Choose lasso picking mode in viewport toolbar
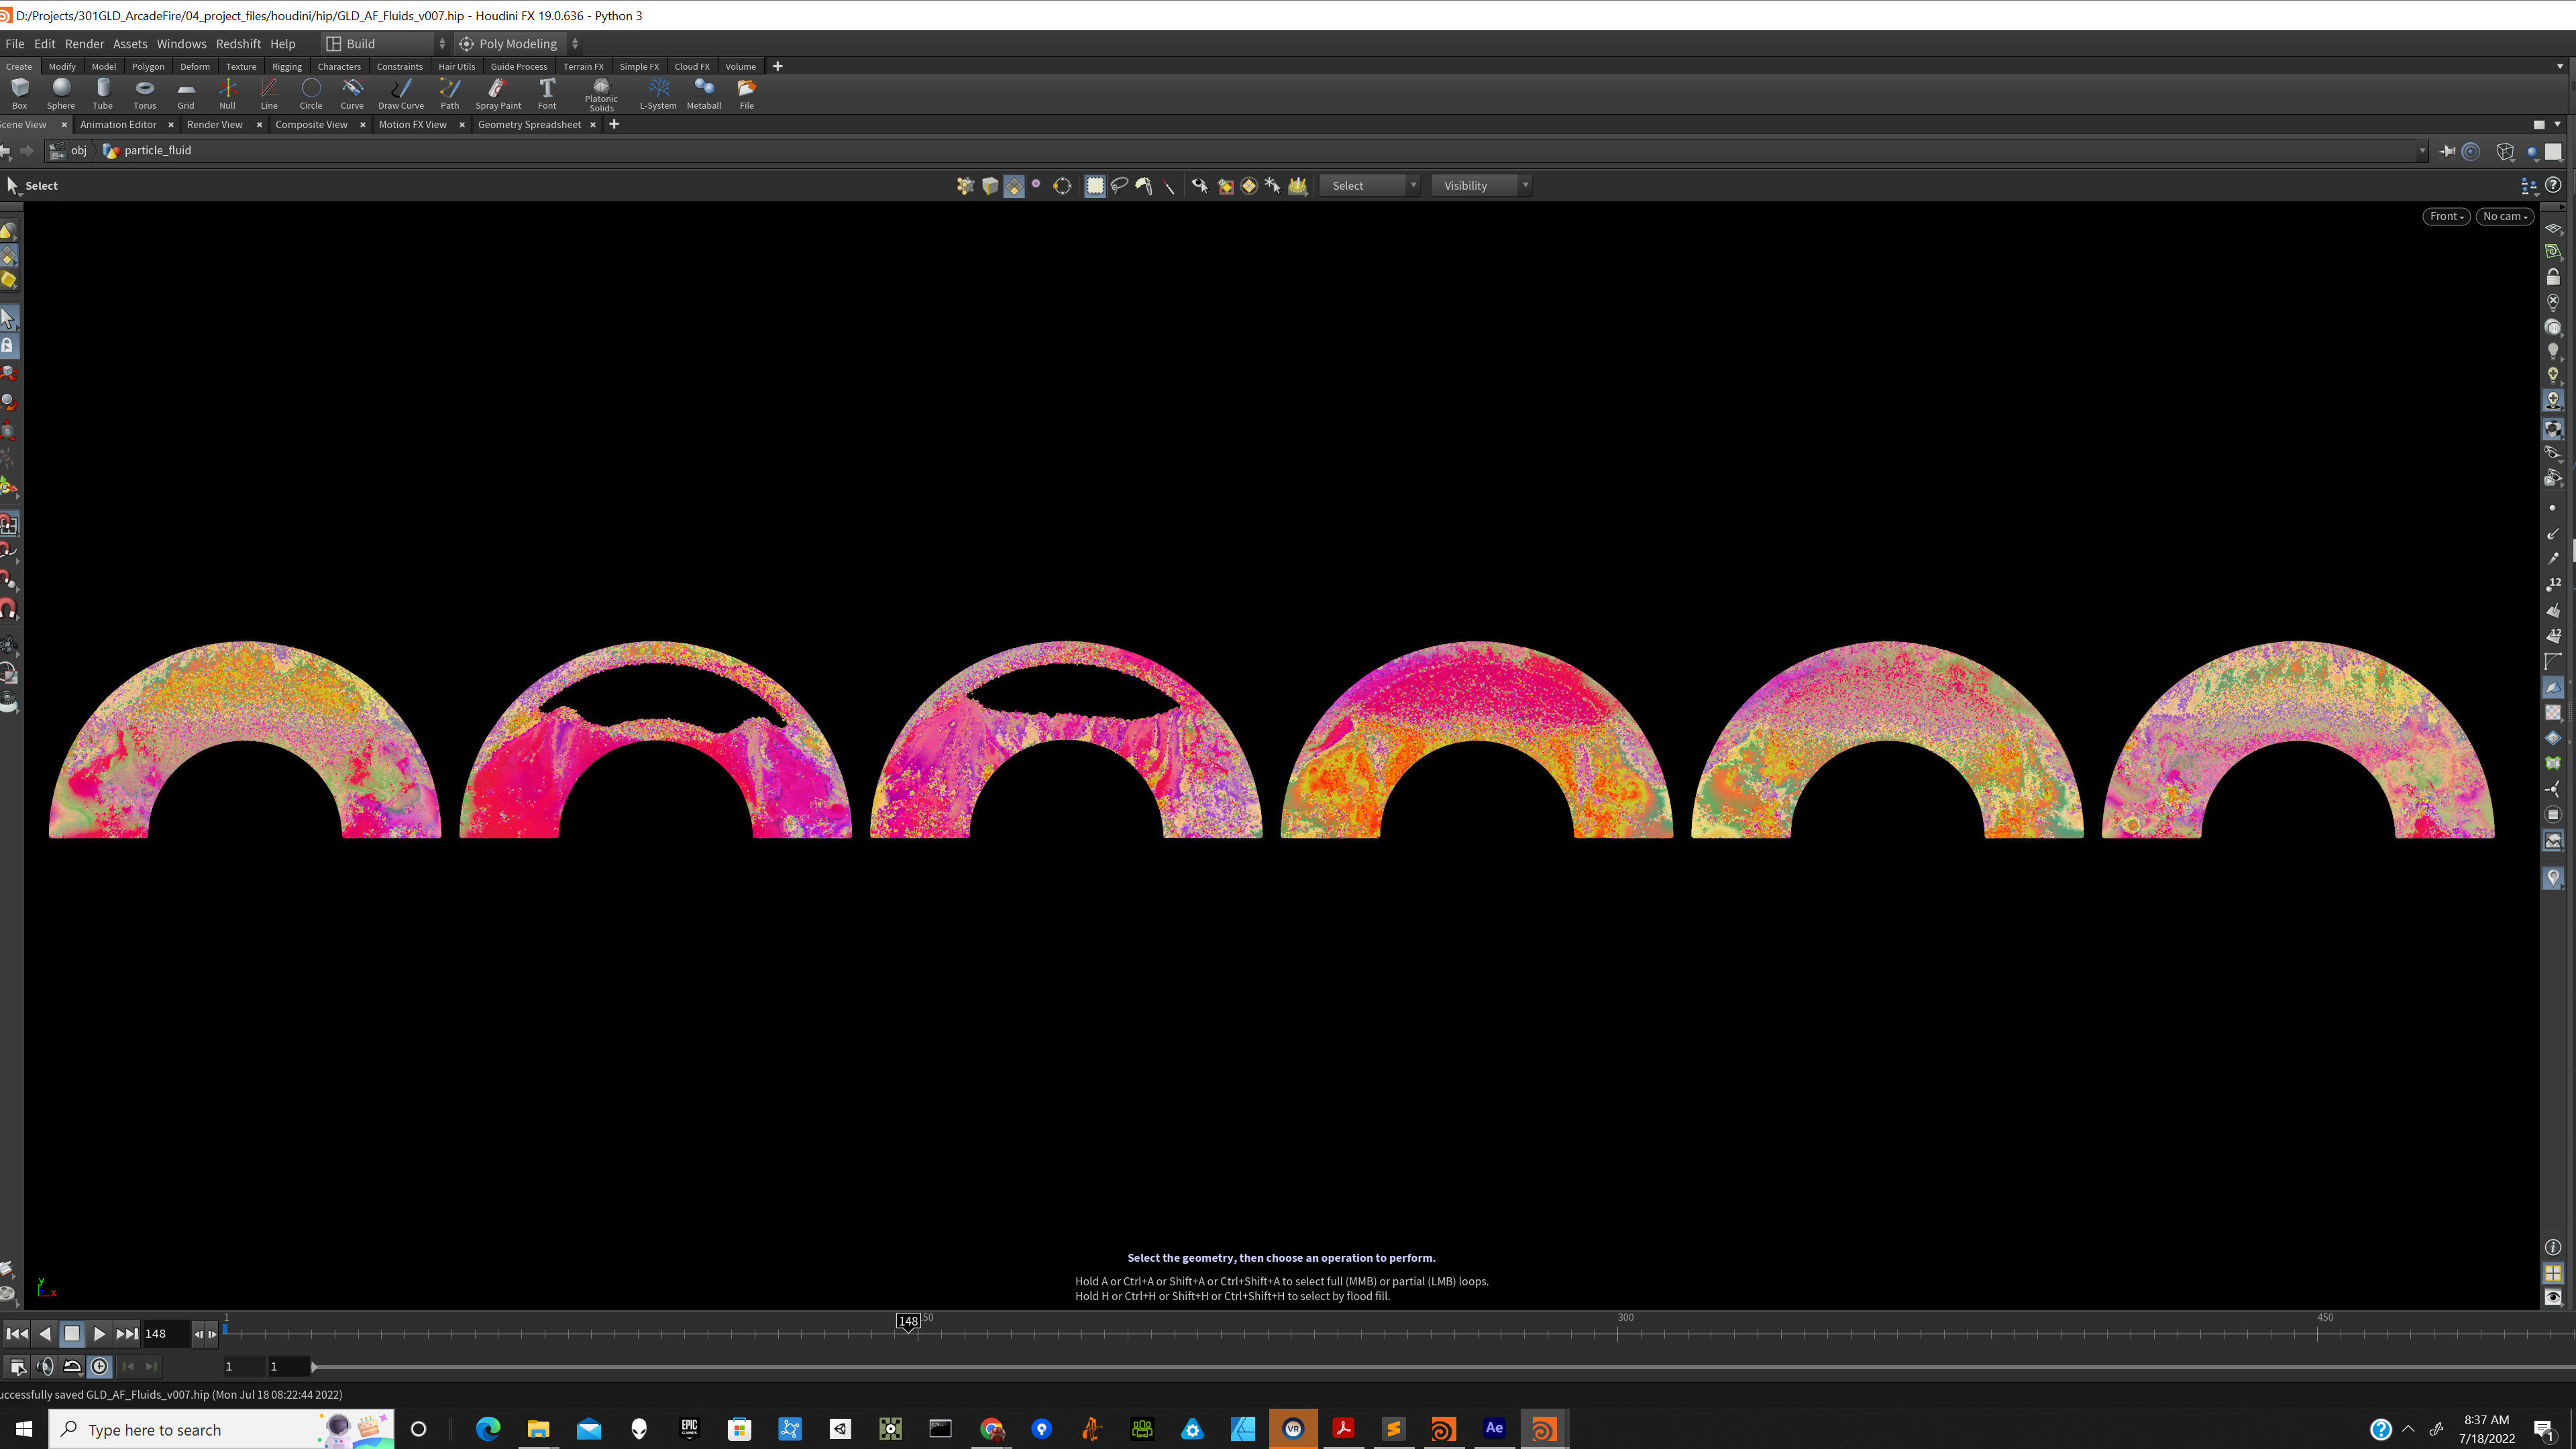Image resolution: width=2576 pixels, height=1449 pixels. pos(1120,185)
